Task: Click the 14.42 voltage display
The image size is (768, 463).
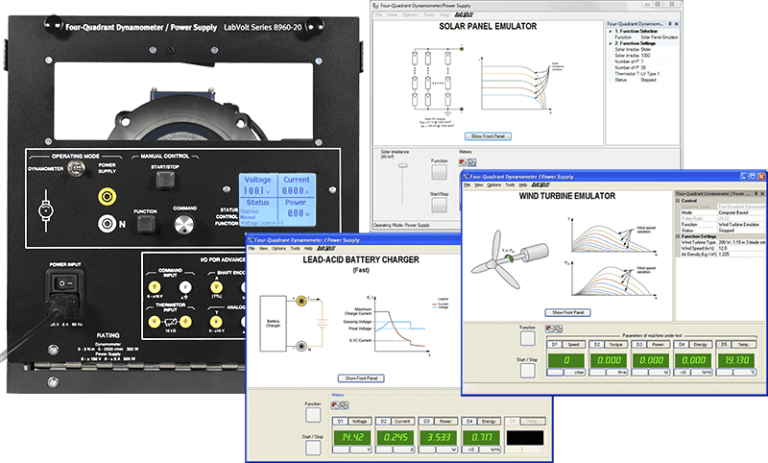Action: 352,438
